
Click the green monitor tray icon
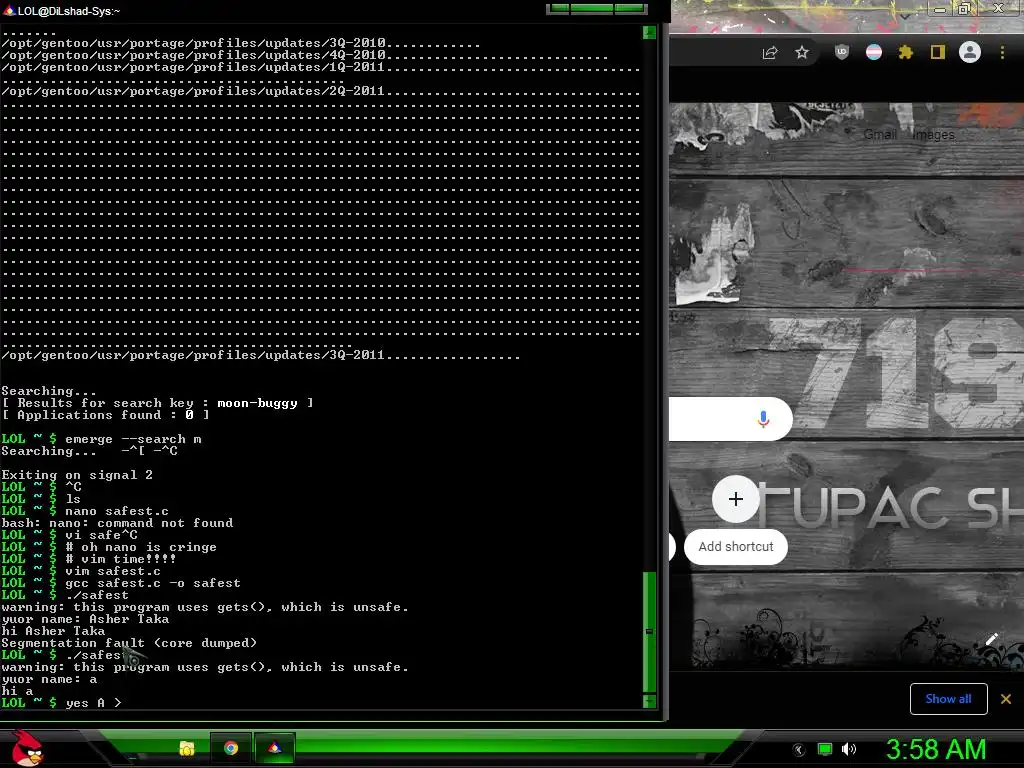825,749
